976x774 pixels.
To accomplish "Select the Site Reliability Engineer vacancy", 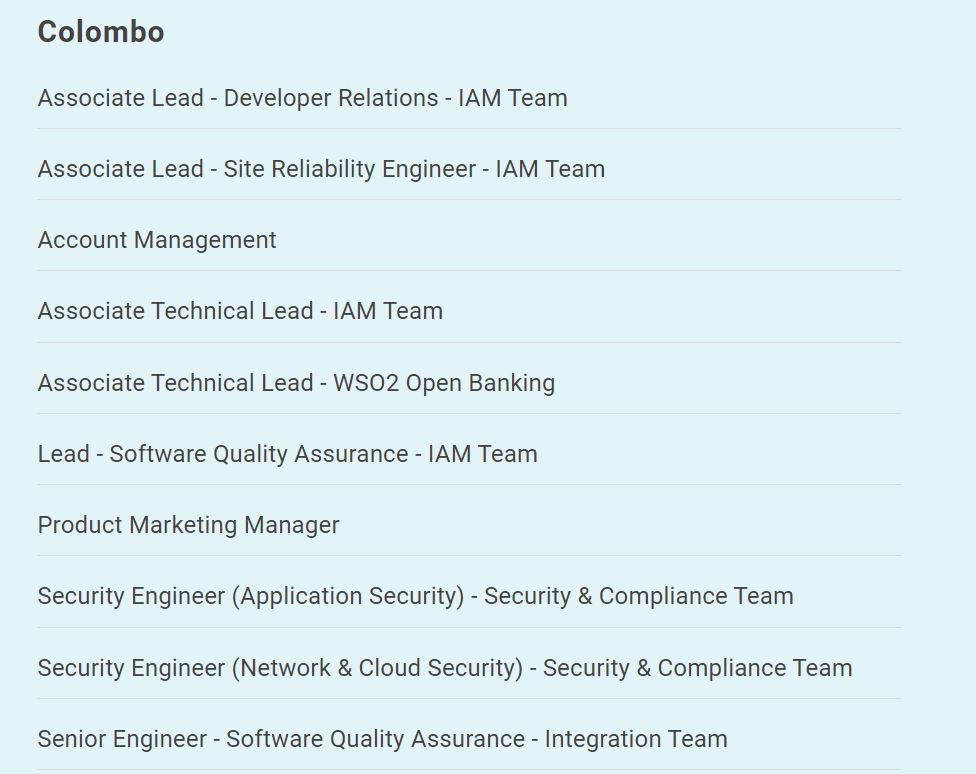I will (x=321, y=169).
